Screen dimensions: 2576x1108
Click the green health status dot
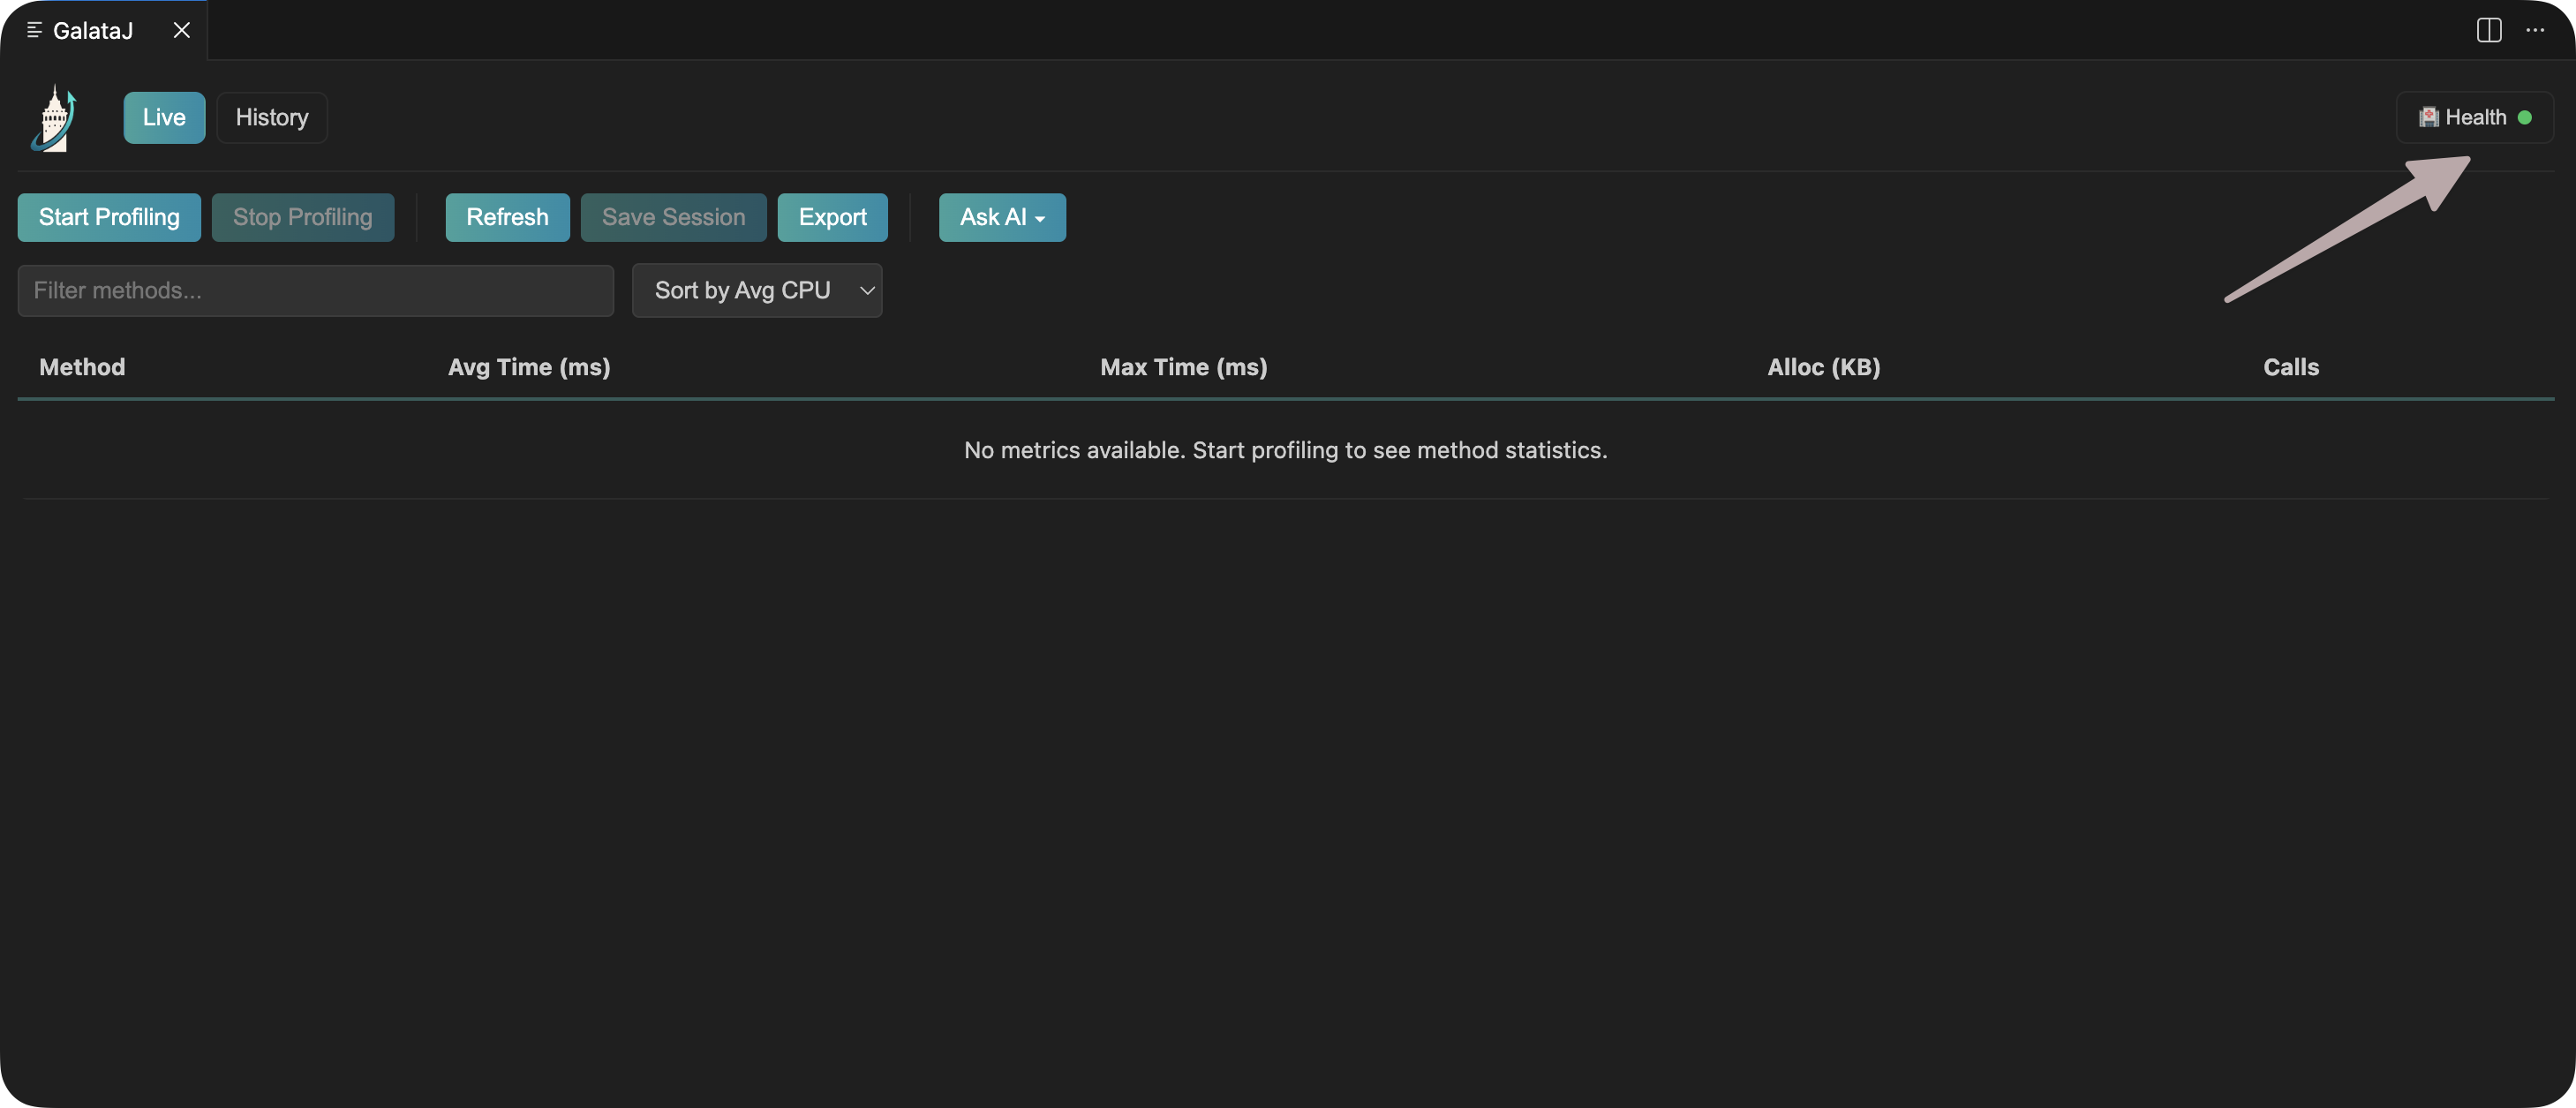point(2524,117)
